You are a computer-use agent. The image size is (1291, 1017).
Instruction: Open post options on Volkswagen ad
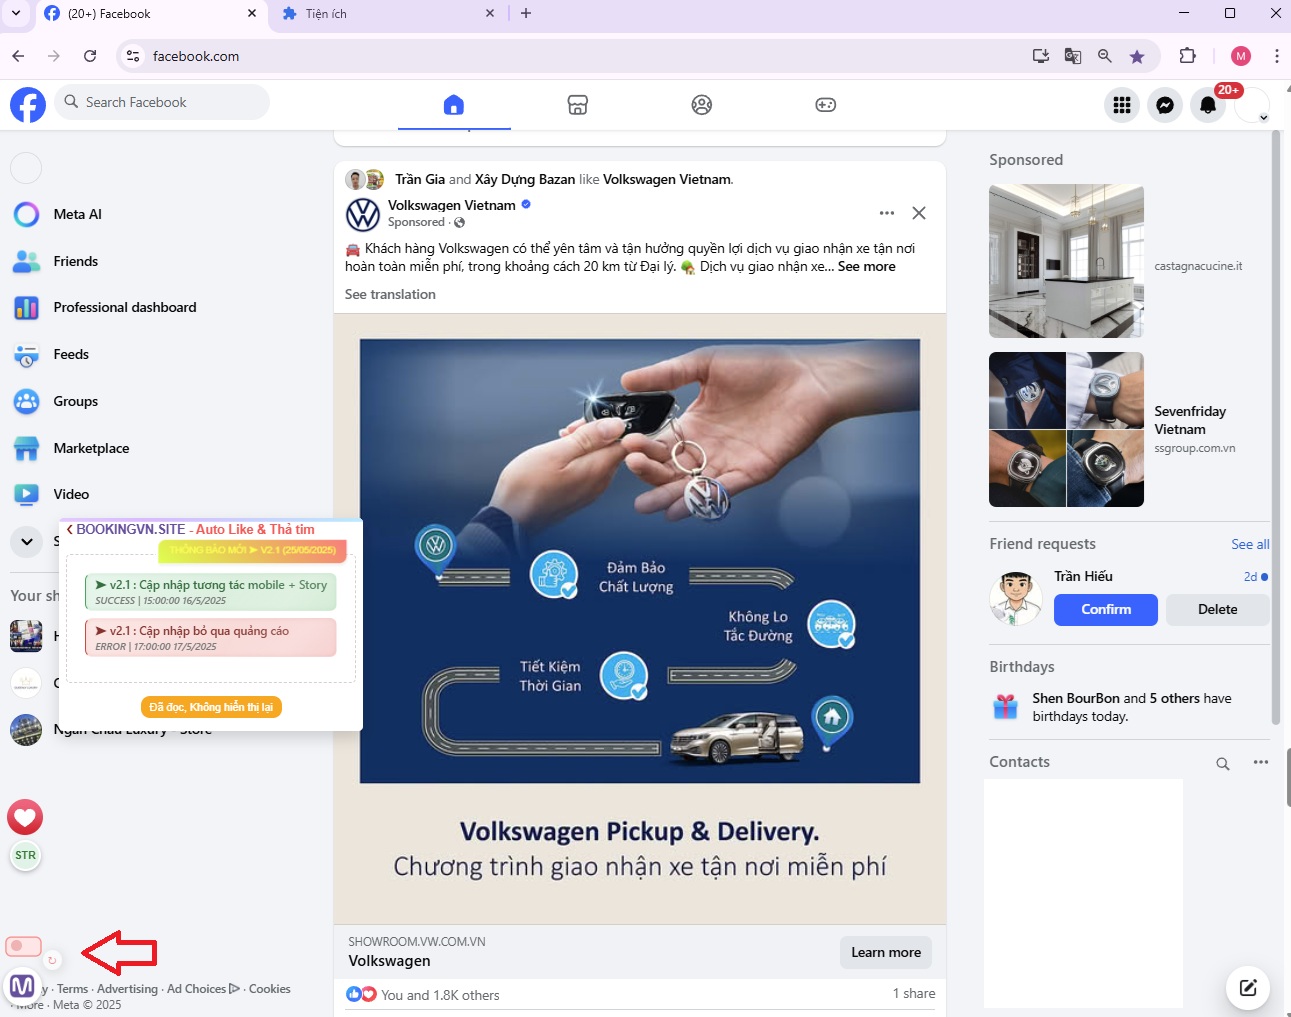click(x=887, y=213)
